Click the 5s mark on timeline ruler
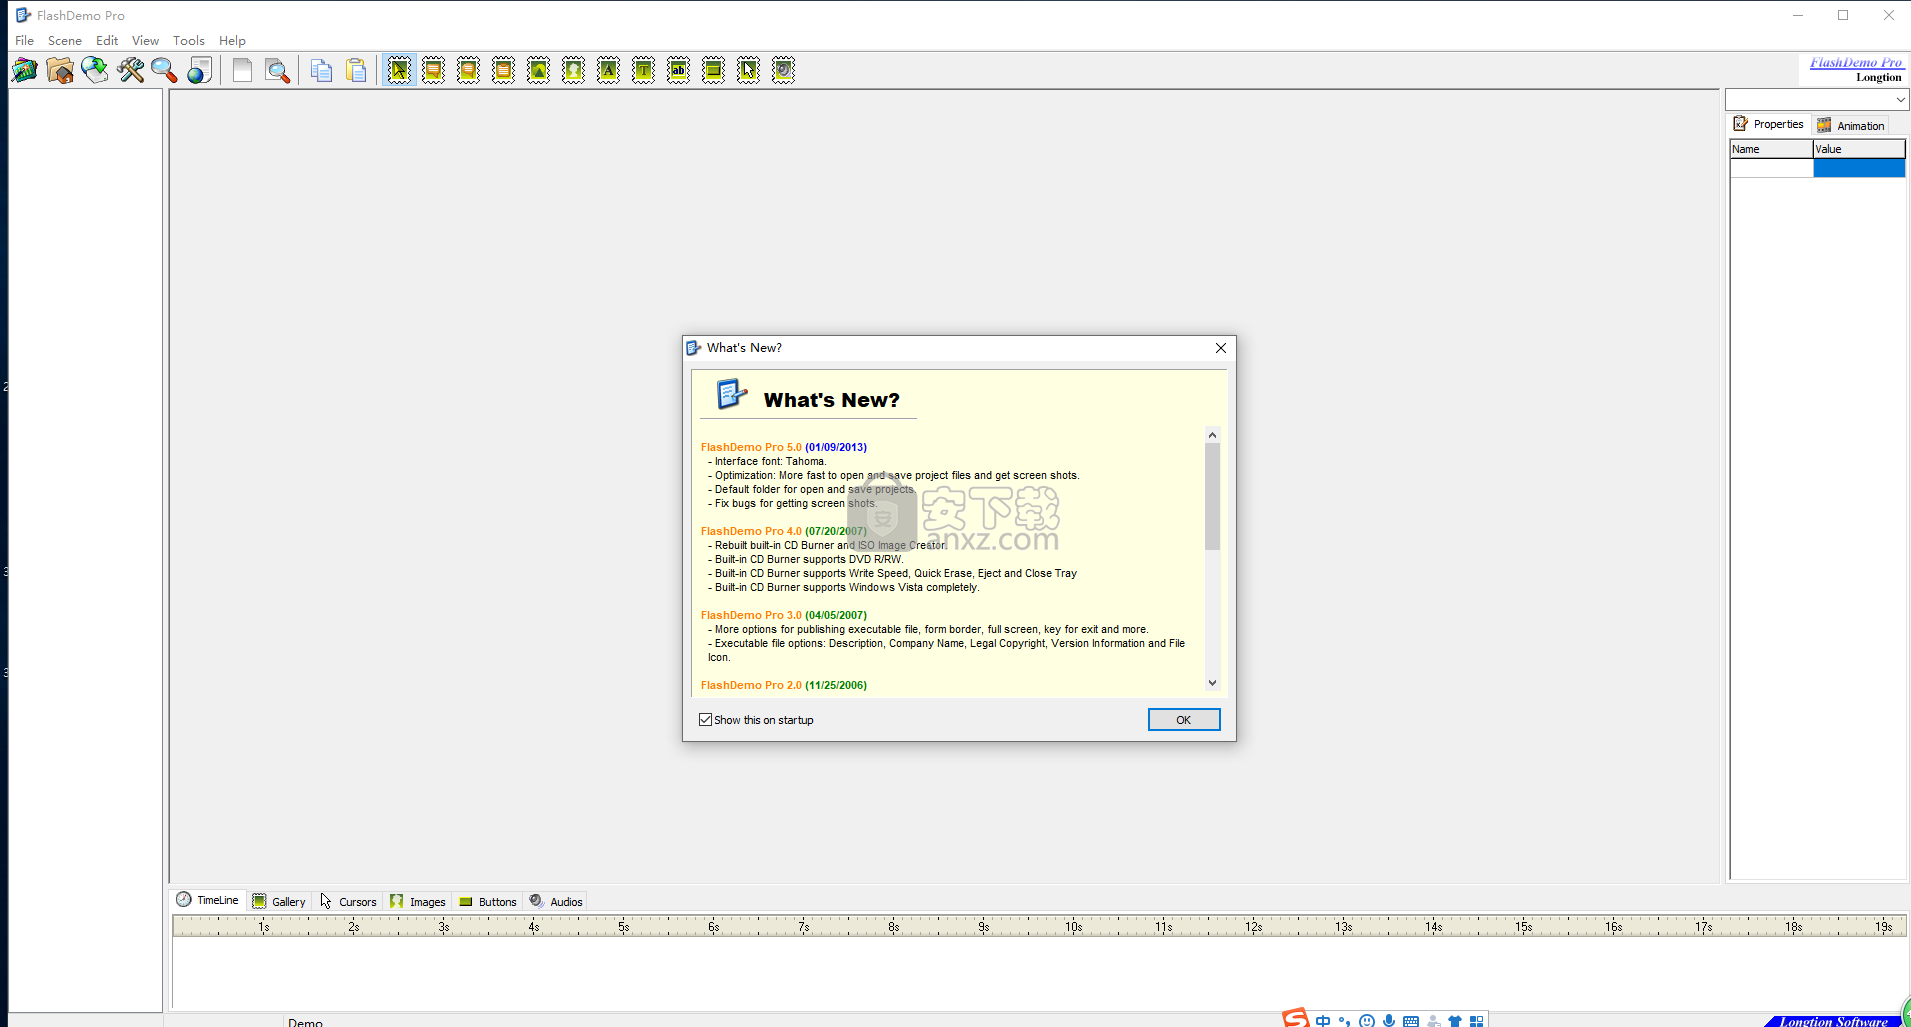This screenshot has width=1911, height=1027. point(623,927)
